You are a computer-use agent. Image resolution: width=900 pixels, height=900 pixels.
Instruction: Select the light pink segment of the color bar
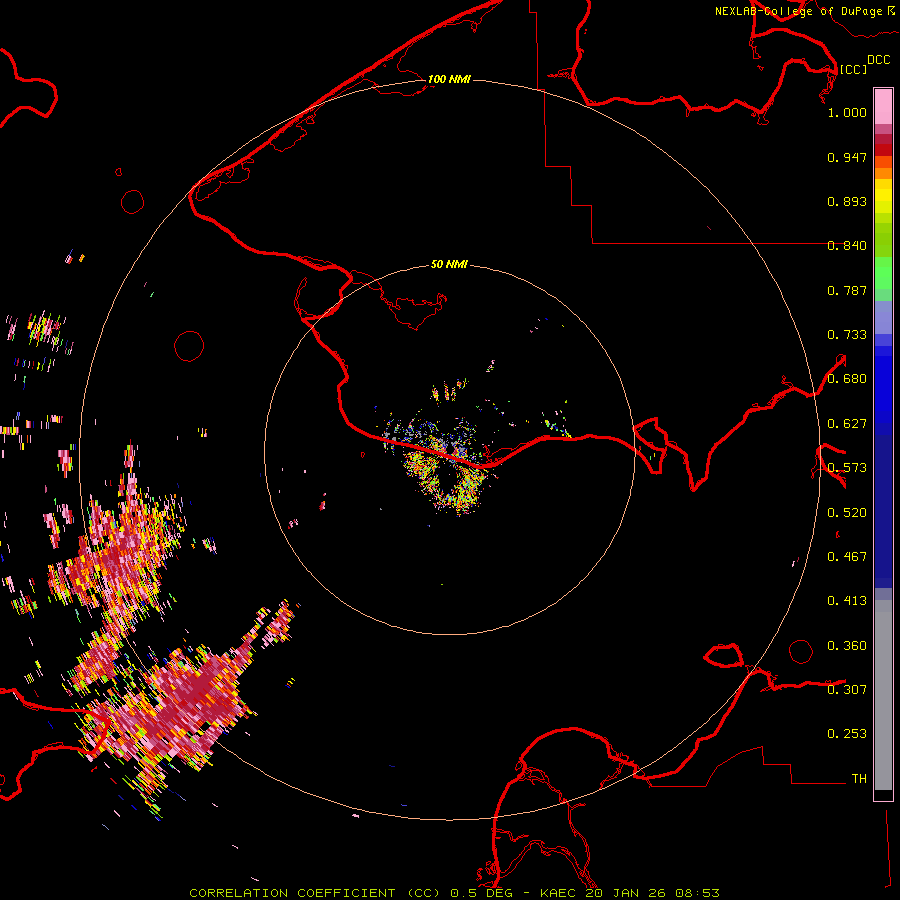pos(883,107)
